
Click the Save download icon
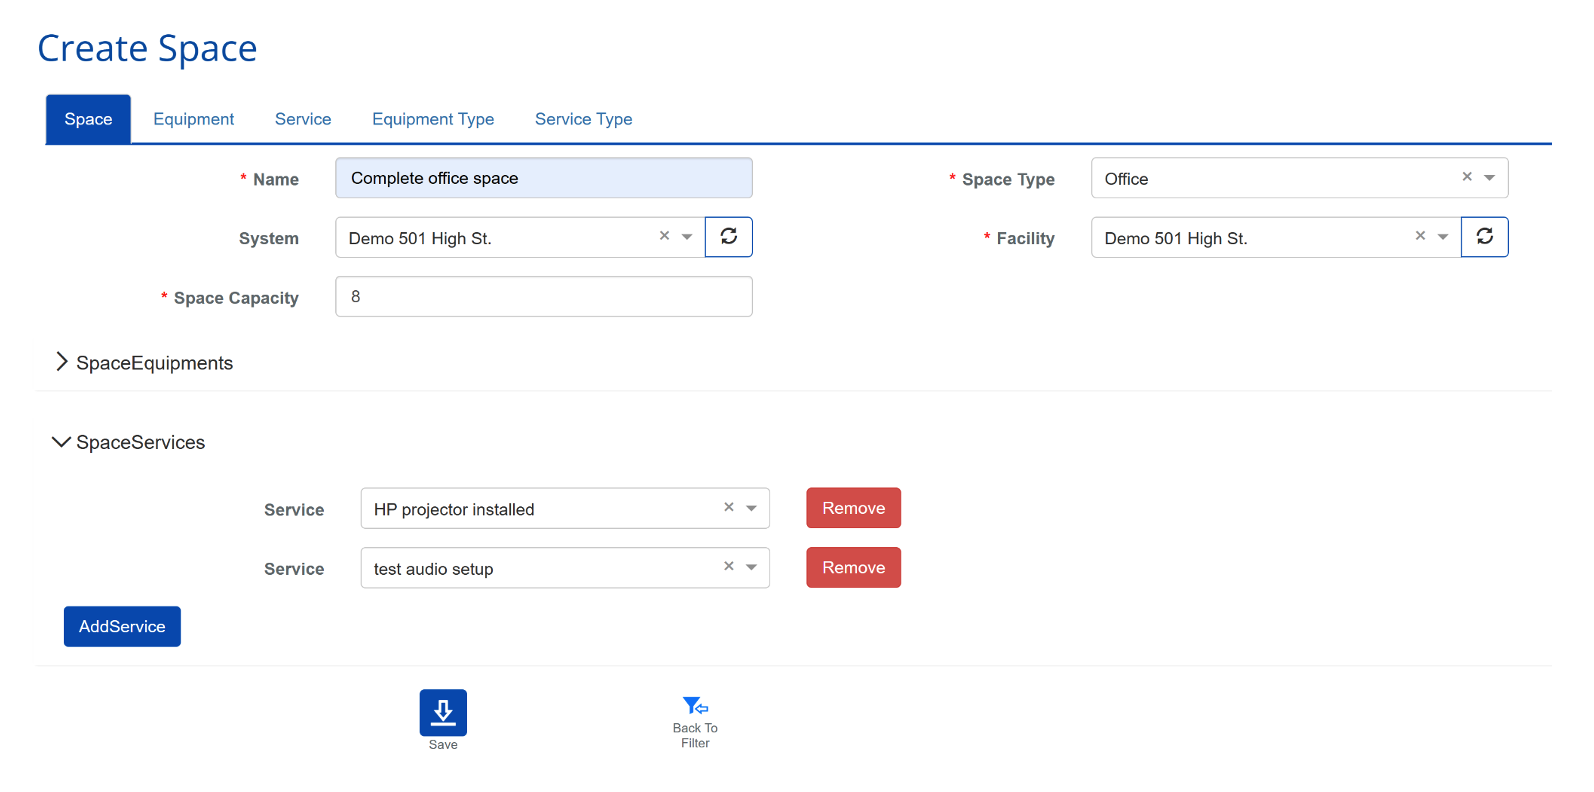click(x=443, y=712)
